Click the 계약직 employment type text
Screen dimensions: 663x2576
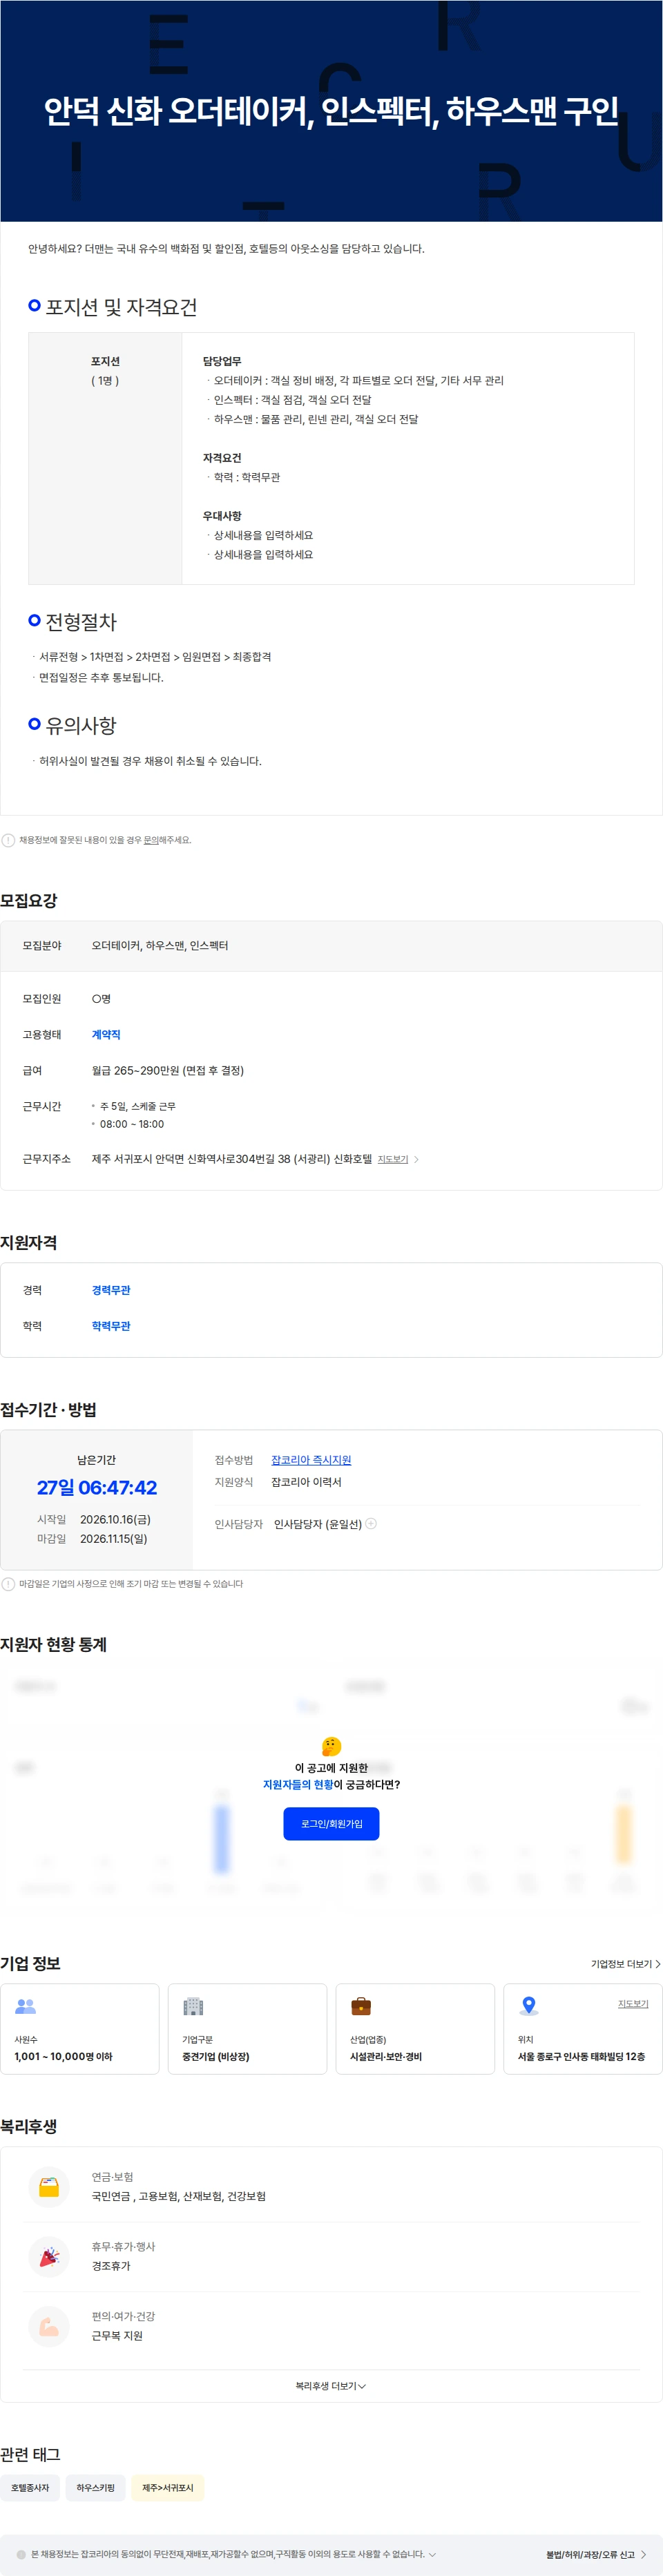[106, 1034]
